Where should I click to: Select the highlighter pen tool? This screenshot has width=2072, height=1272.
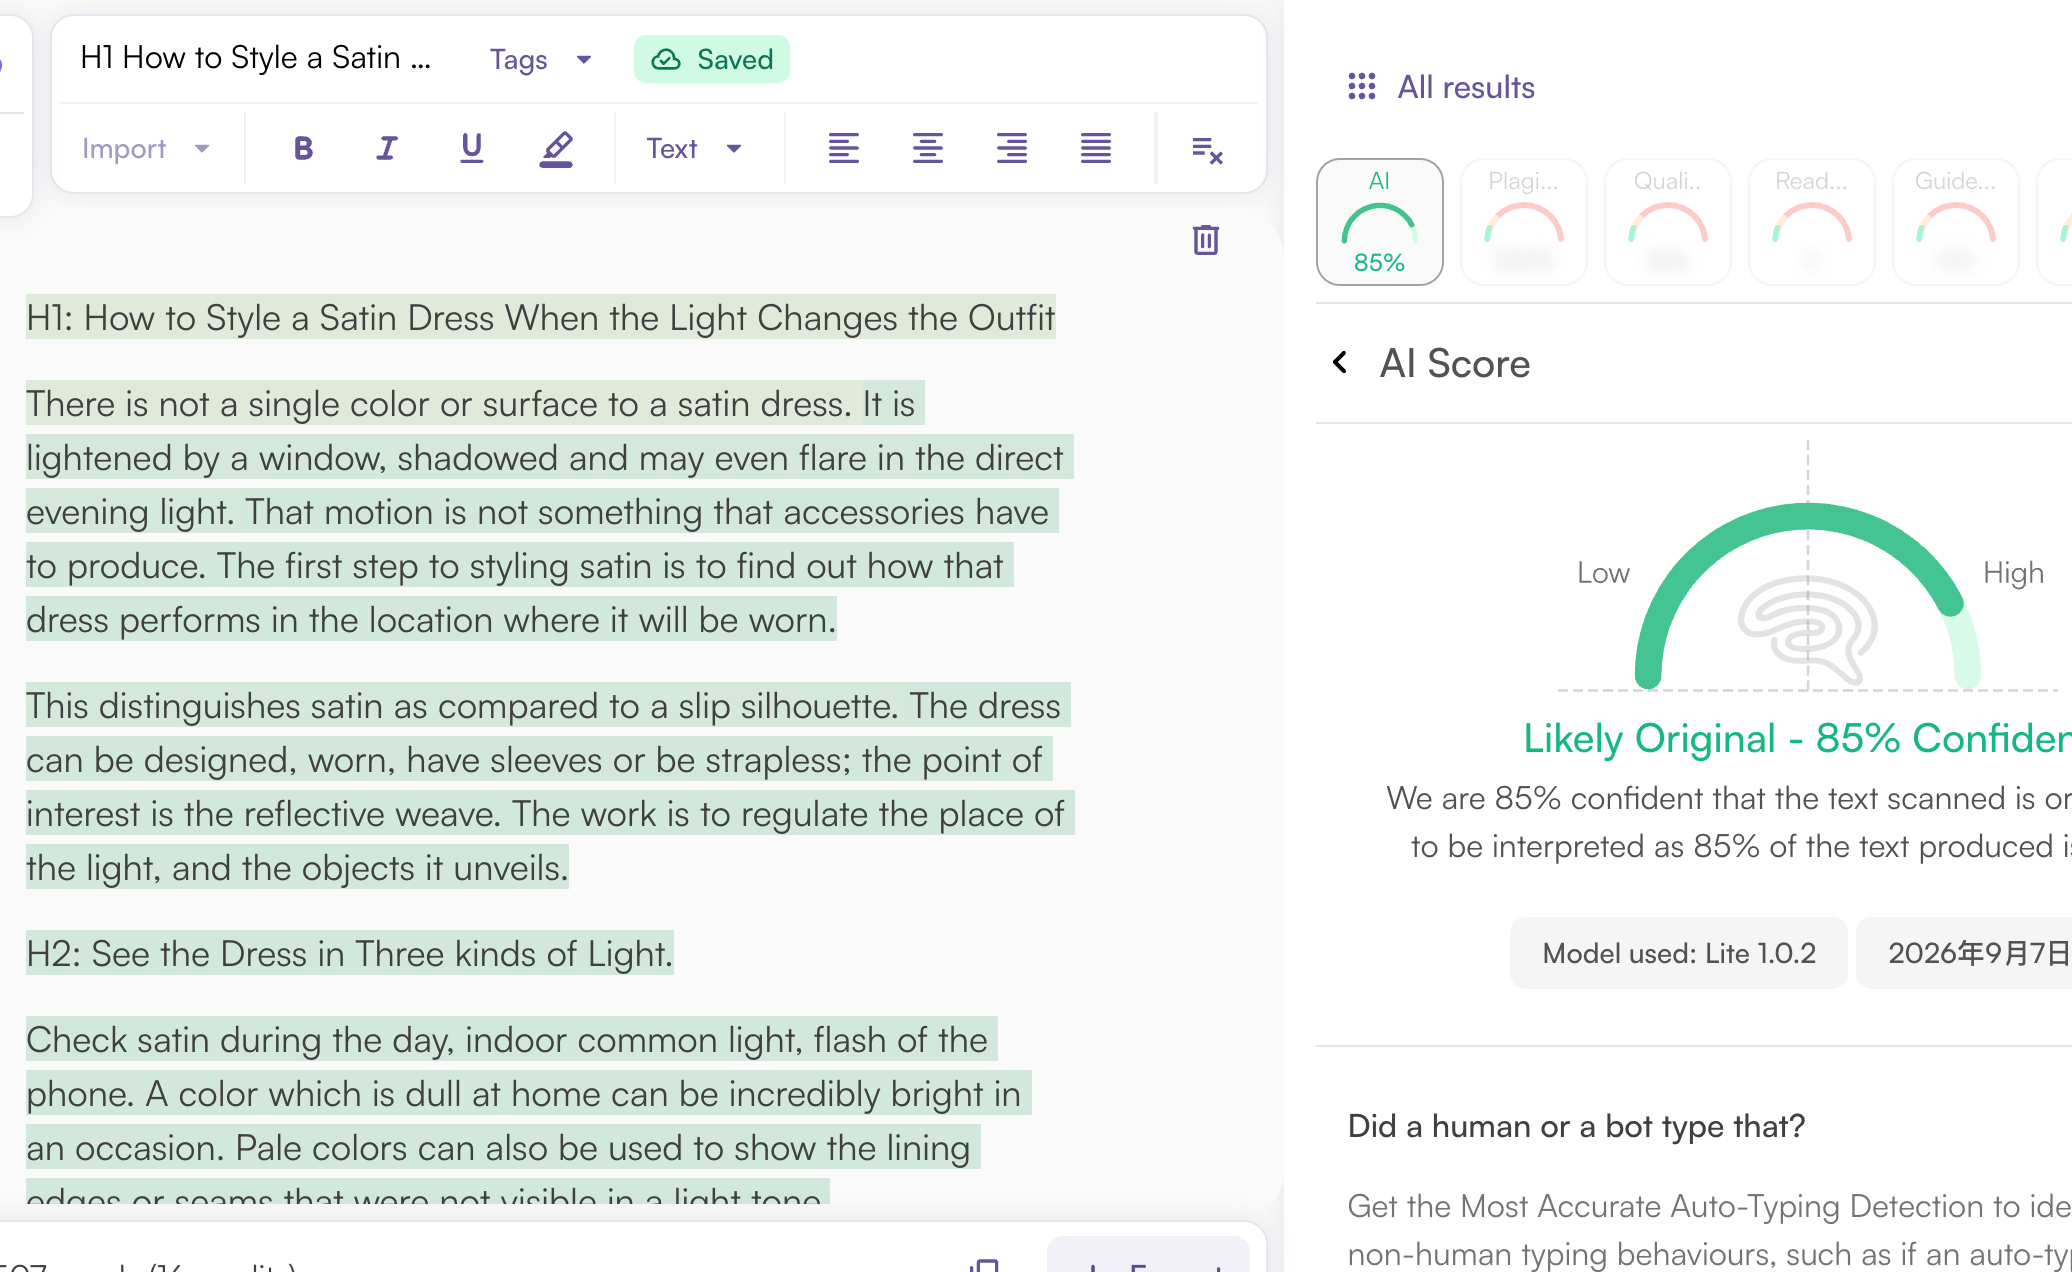(556, 149)
